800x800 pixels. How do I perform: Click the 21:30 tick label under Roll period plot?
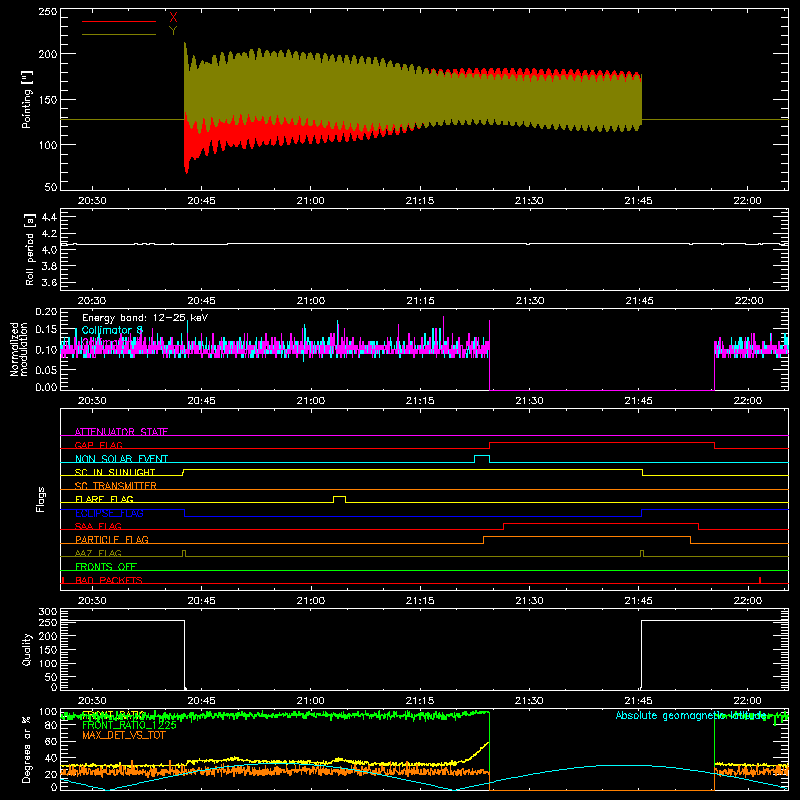530,301
